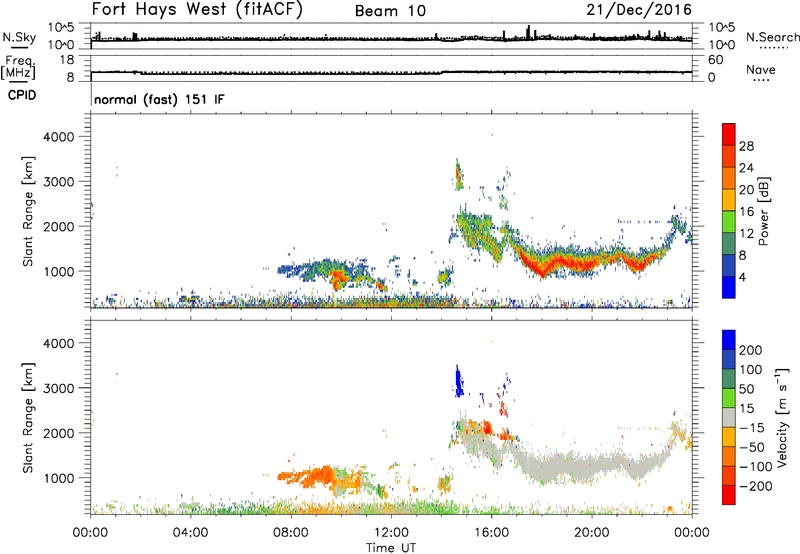Click the '-100' value on the velocity colorbar
This screenshot has height=554, width=800.
click(x=756, y=466)
